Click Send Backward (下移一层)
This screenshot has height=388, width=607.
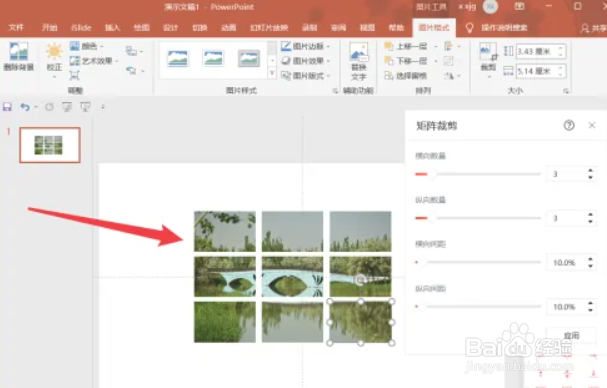(406, 61)
